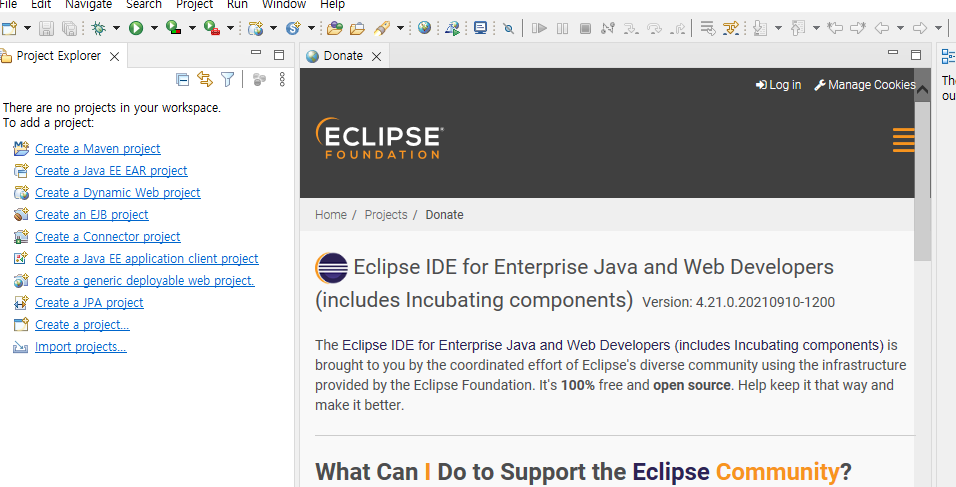This screenshot has height=487, width=956.
Task: Click Manage Cookies link
Action: coord(865,85)
